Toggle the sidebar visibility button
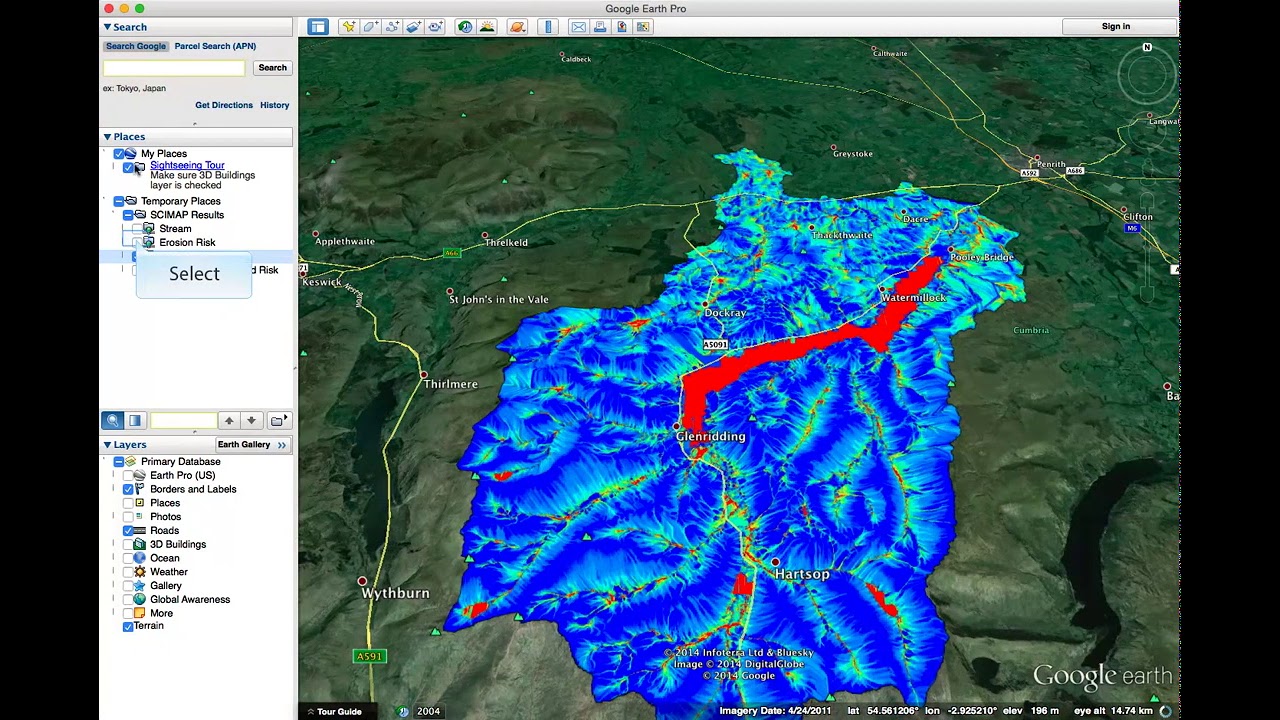1280x720 pixels. point(318,27)
